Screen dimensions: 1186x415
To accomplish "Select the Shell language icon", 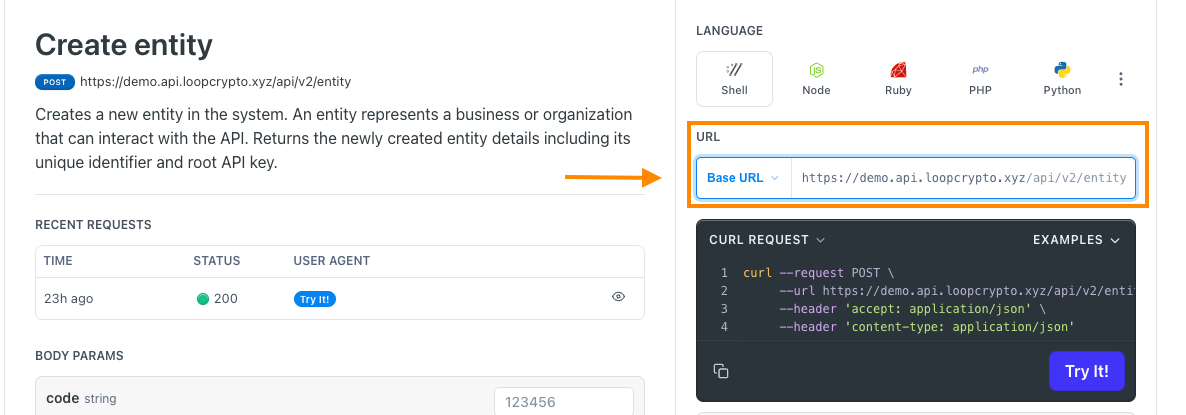I will [734, 70].
